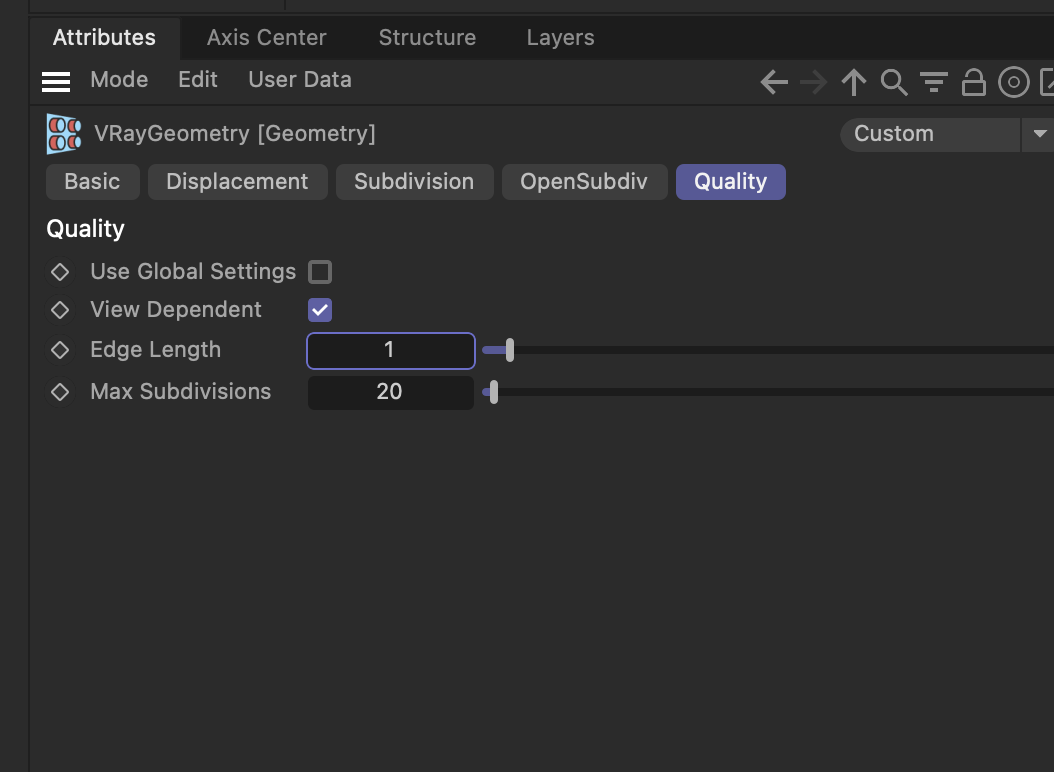The image size is (1054, 772).
Task: Click the Edge Length value field
Action: tap(391, 350)
